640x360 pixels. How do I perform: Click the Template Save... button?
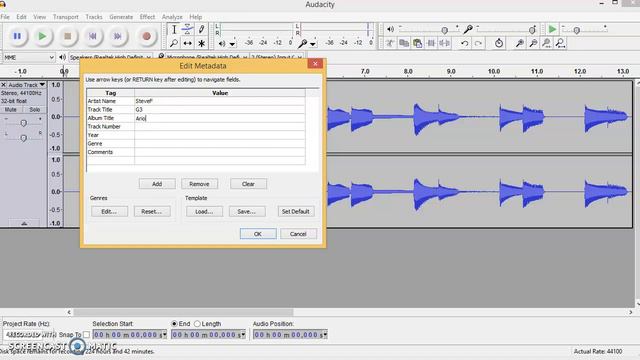(x=247, y=211)
